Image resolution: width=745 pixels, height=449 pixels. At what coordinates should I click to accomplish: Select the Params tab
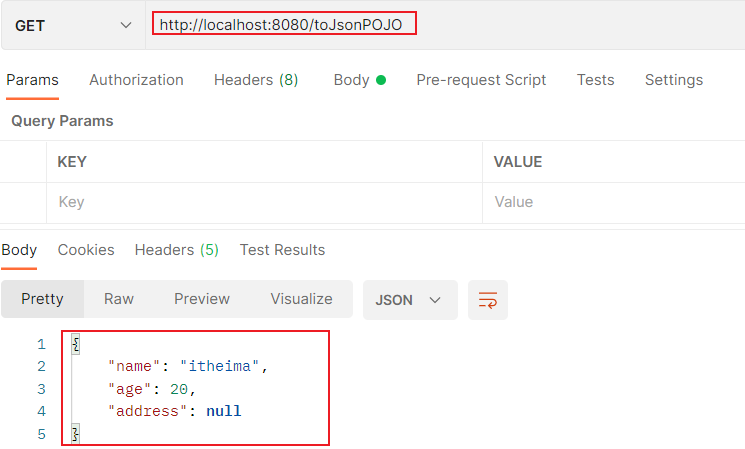coord(33,80)
